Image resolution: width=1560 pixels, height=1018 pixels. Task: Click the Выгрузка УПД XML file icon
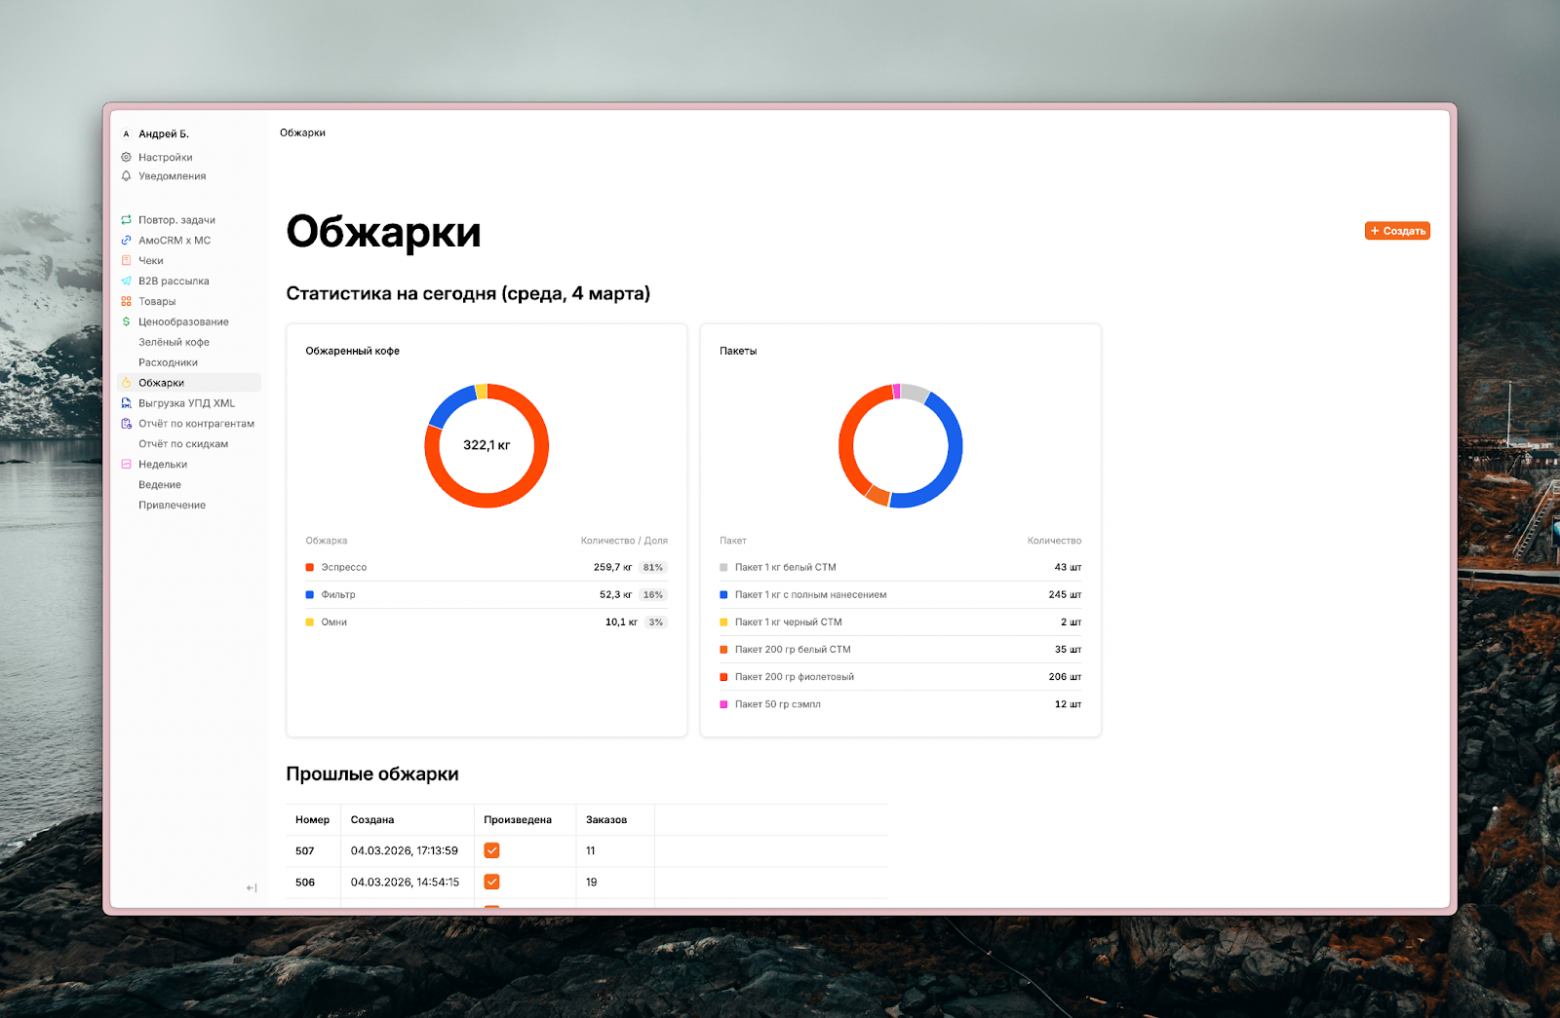[126, 403]
